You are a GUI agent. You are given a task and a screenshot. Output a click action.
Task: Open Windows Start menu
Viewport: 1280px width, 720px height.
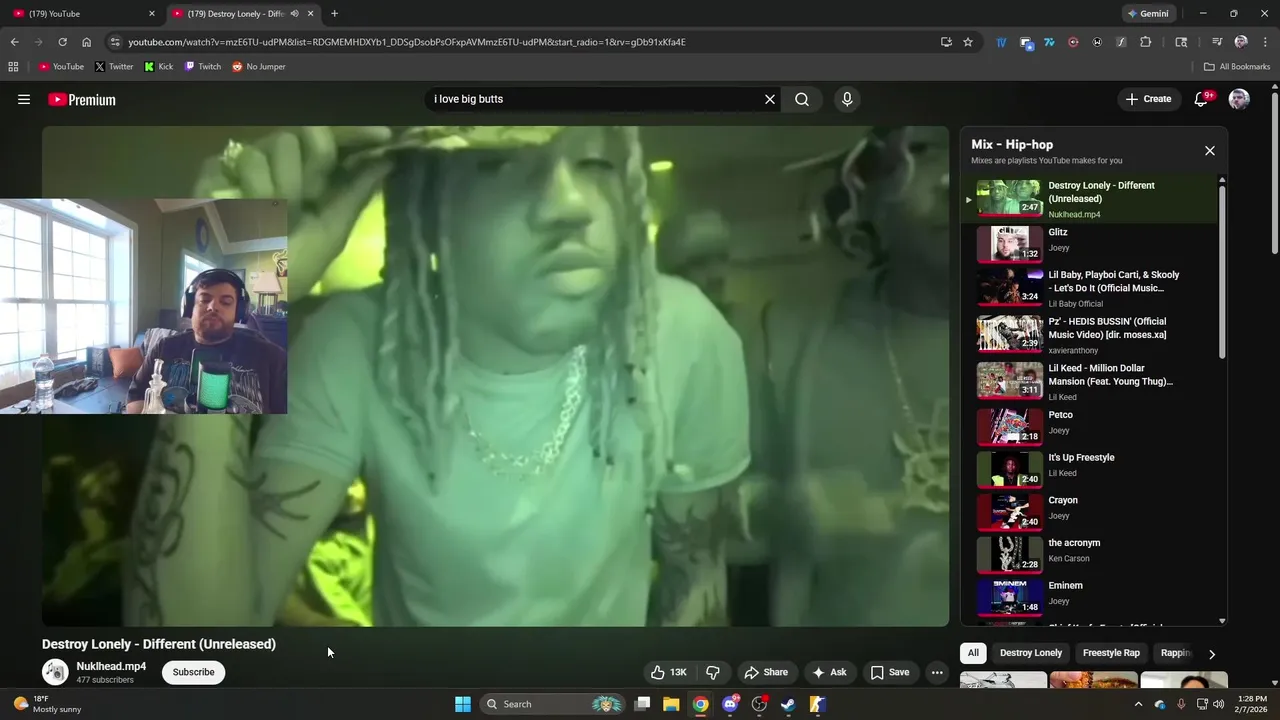click(x=463, y=704)
